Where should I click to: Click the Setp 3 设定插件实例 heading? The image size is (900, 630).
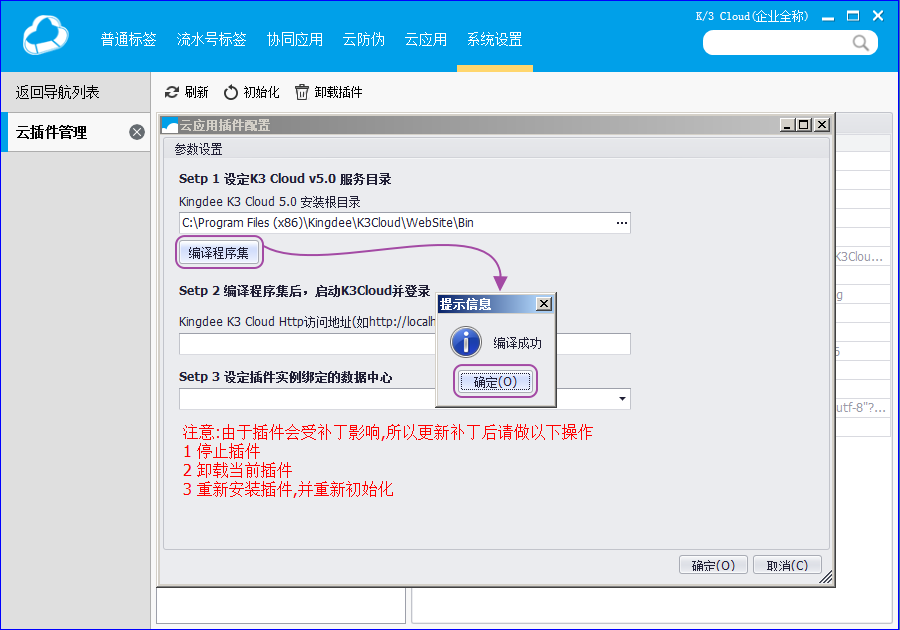click(x=285, y=377)
